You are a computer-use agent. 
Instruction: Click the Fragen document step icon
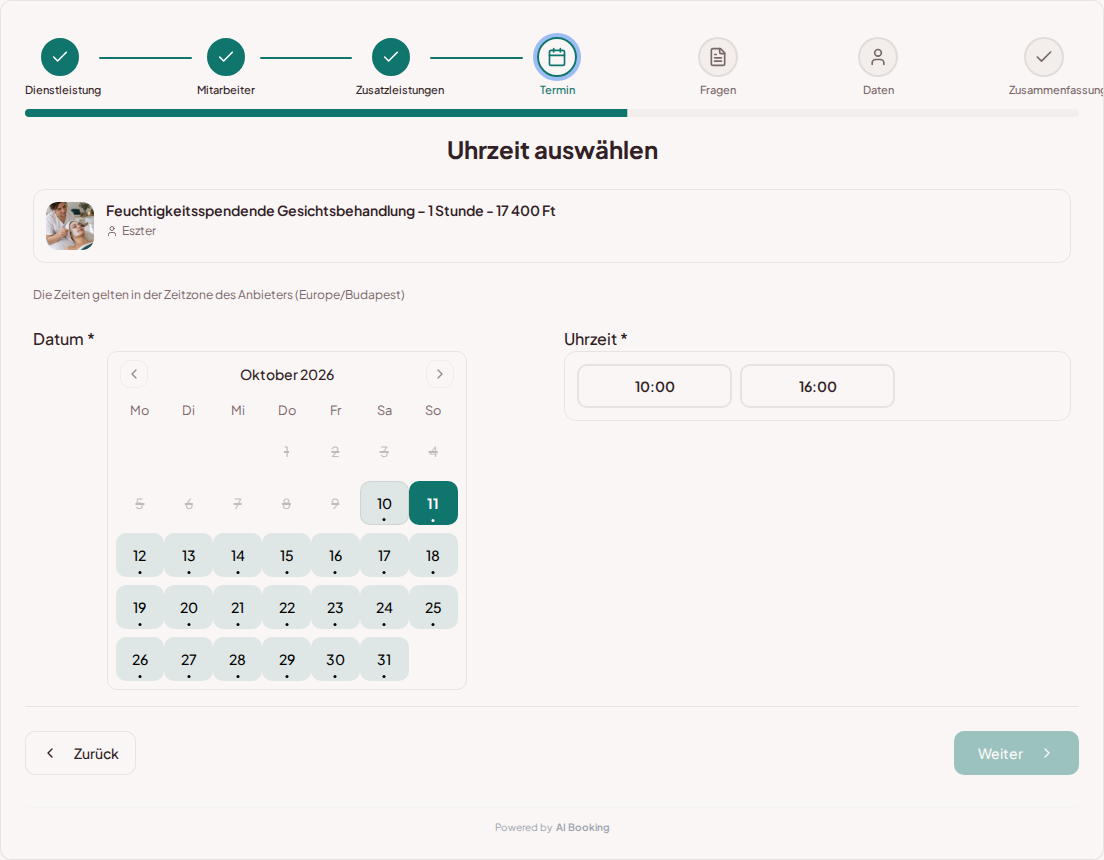717,57
